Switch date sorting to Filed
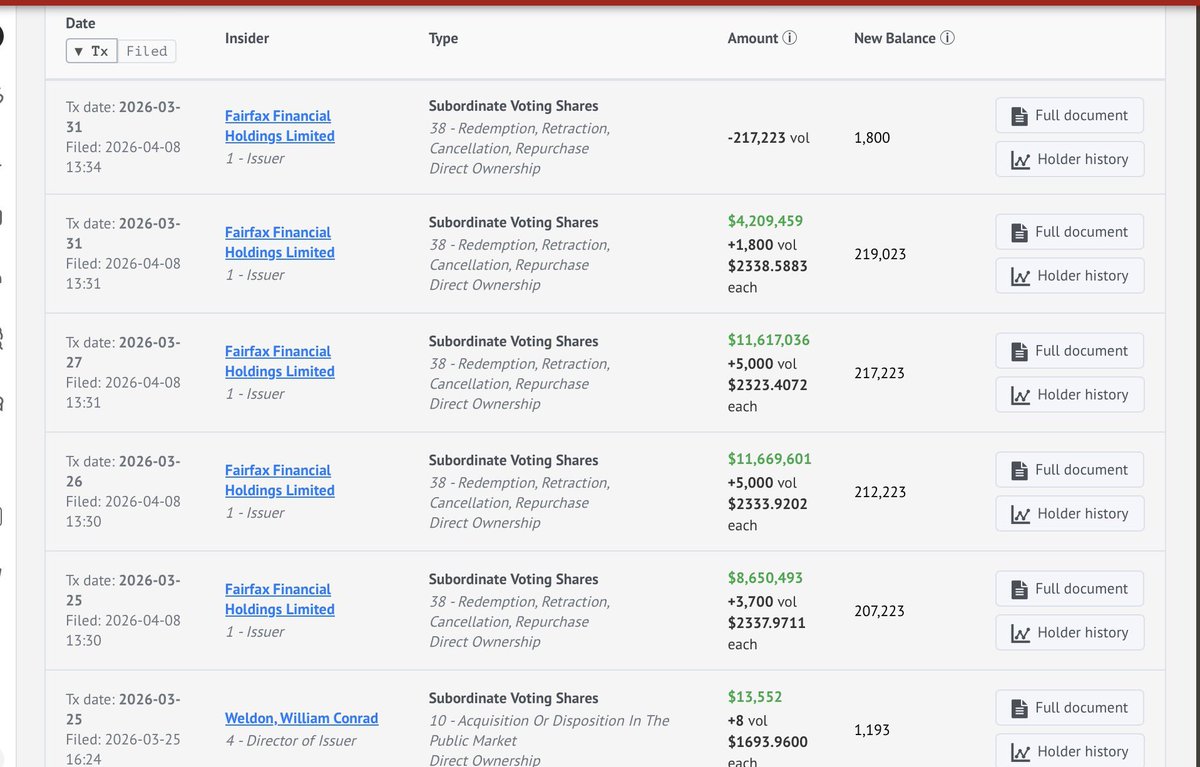The image size is (1200, 767). (x=147, y=51)
